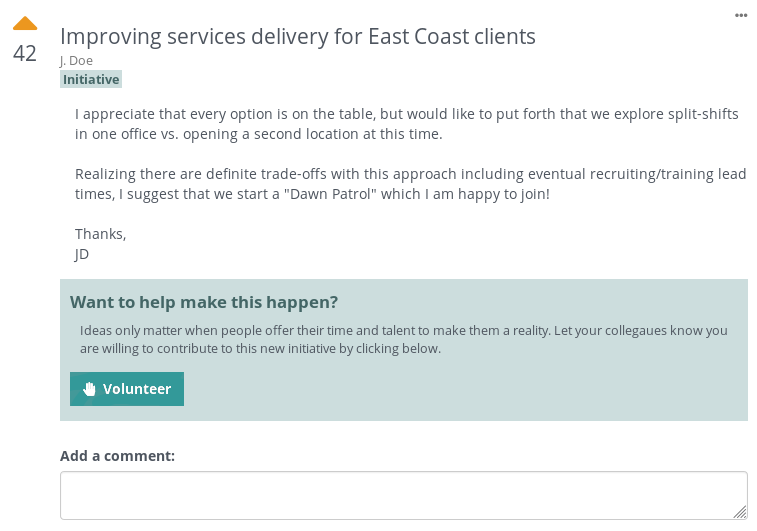Click the JD signature
This screenshot has height=531, width=757.
tap(82, 254)
